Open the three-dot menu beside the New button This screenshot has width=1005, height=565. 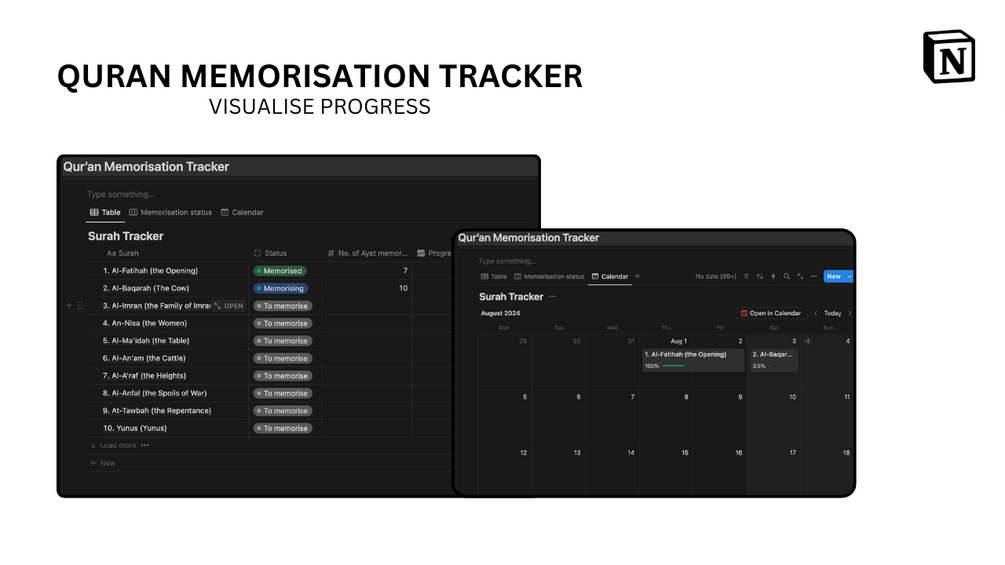(813, 277)
